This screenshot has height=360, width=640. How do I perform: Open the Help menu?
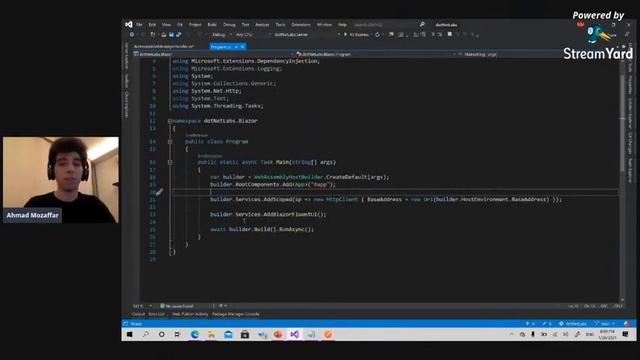click(x=342, y=25)
